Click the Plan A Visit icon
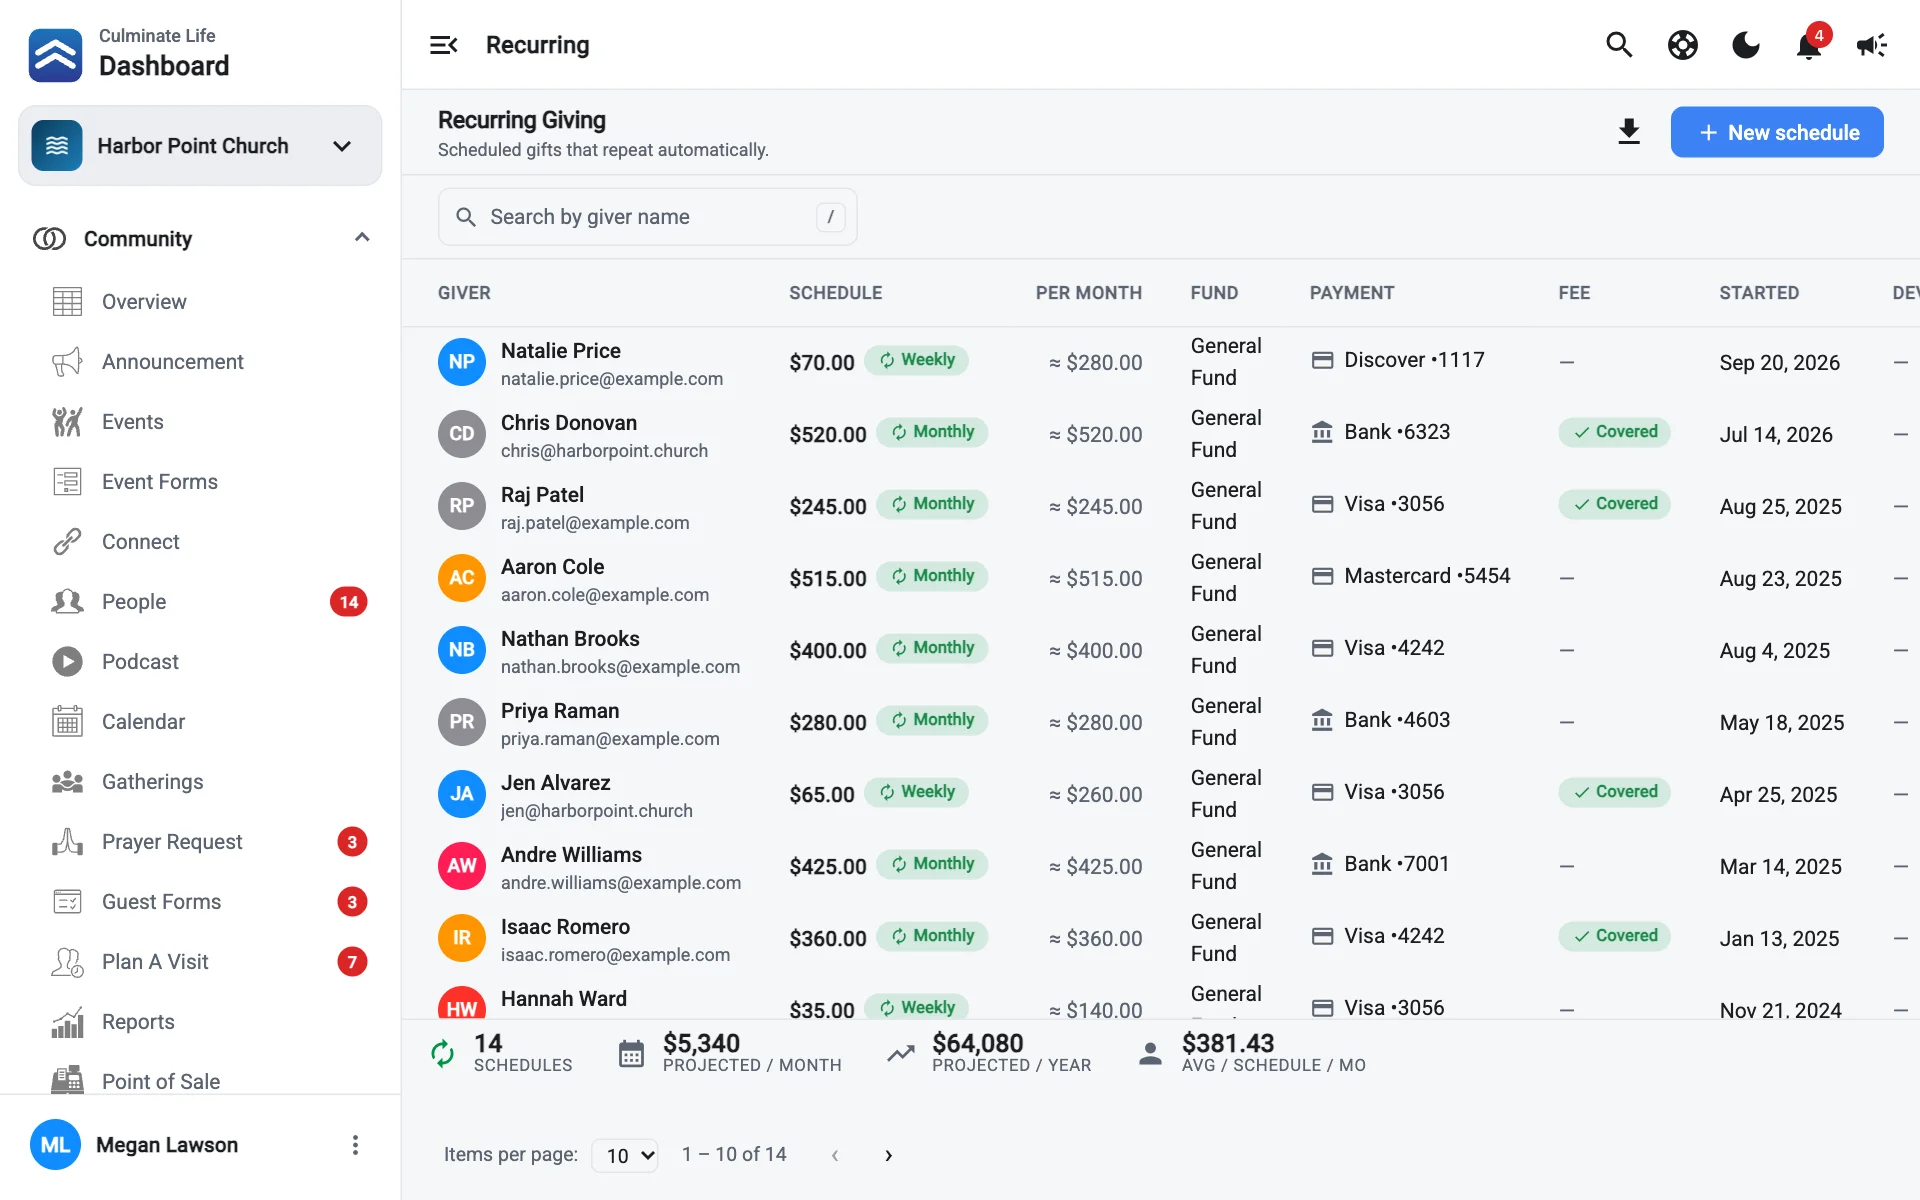The width and height of the screenshot is (1920, 1200). (x=67, y=962)
